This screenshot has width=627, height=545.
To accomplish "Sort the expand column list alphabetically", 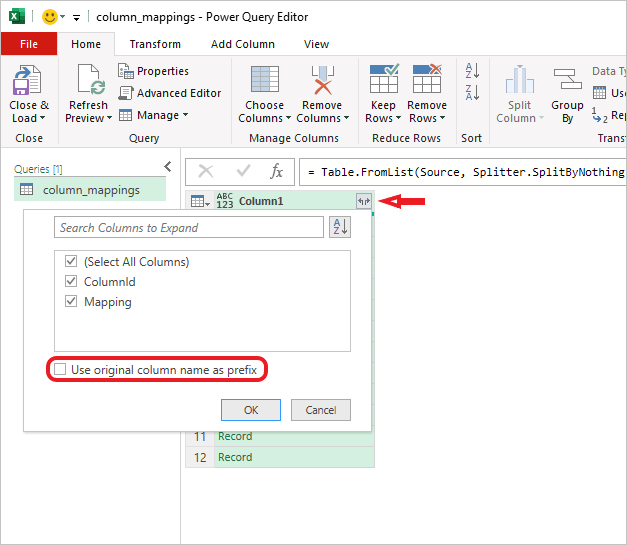I will 340,227.
